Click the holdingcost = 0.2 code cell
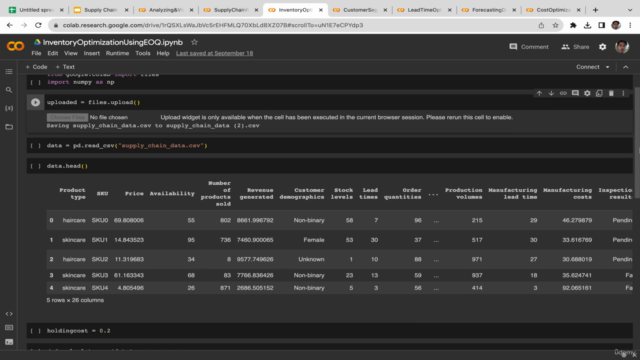Screen dimensions: 640x360 tap(330, 331)
